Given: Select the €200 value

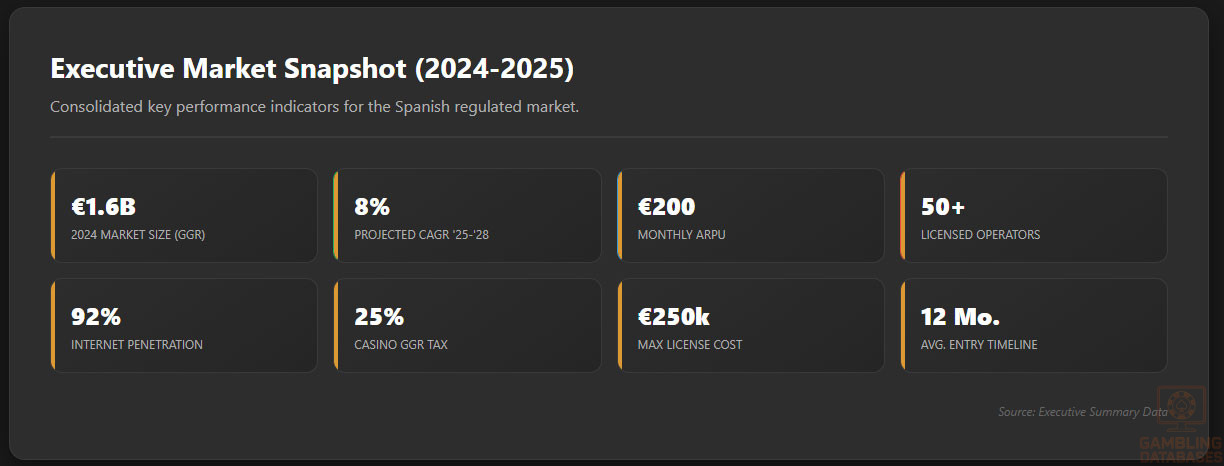Looking at the screenshot, I should tap(666, 207).
